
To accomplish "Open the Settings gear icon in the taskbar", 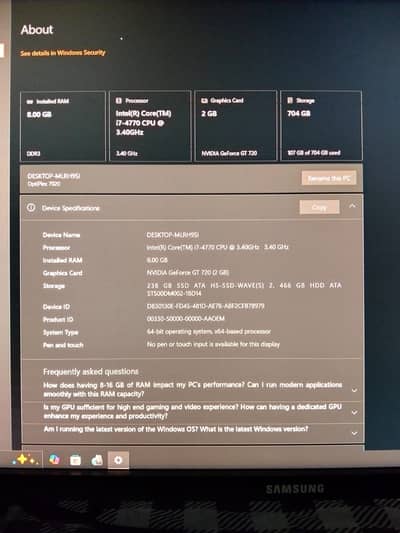I will [118, 460].
